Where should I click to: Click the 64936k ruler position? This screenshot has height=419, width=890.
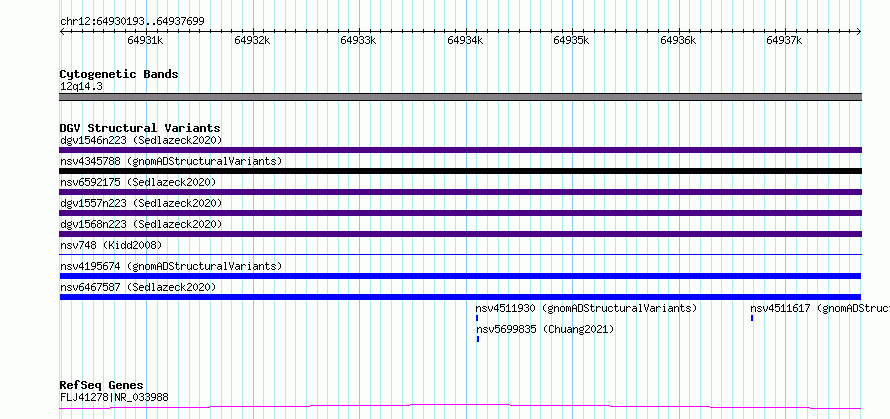678,40
